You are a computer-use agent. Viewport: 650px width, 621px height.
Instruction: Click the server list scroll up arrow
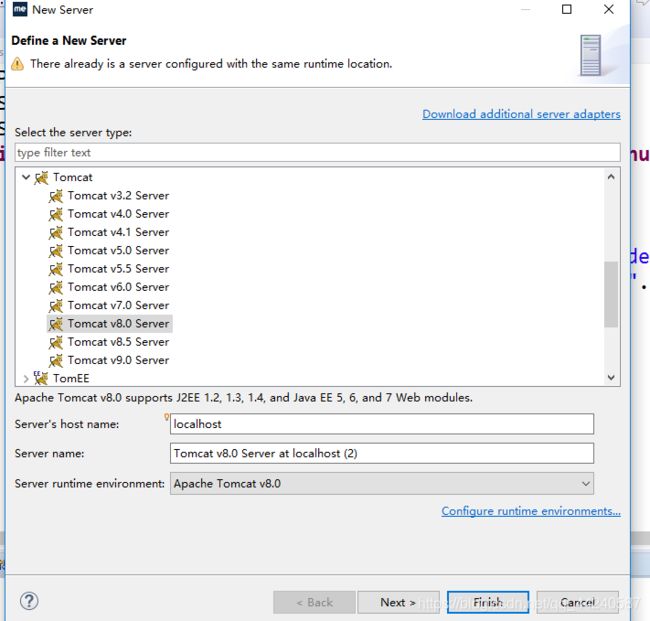point(611,177)
